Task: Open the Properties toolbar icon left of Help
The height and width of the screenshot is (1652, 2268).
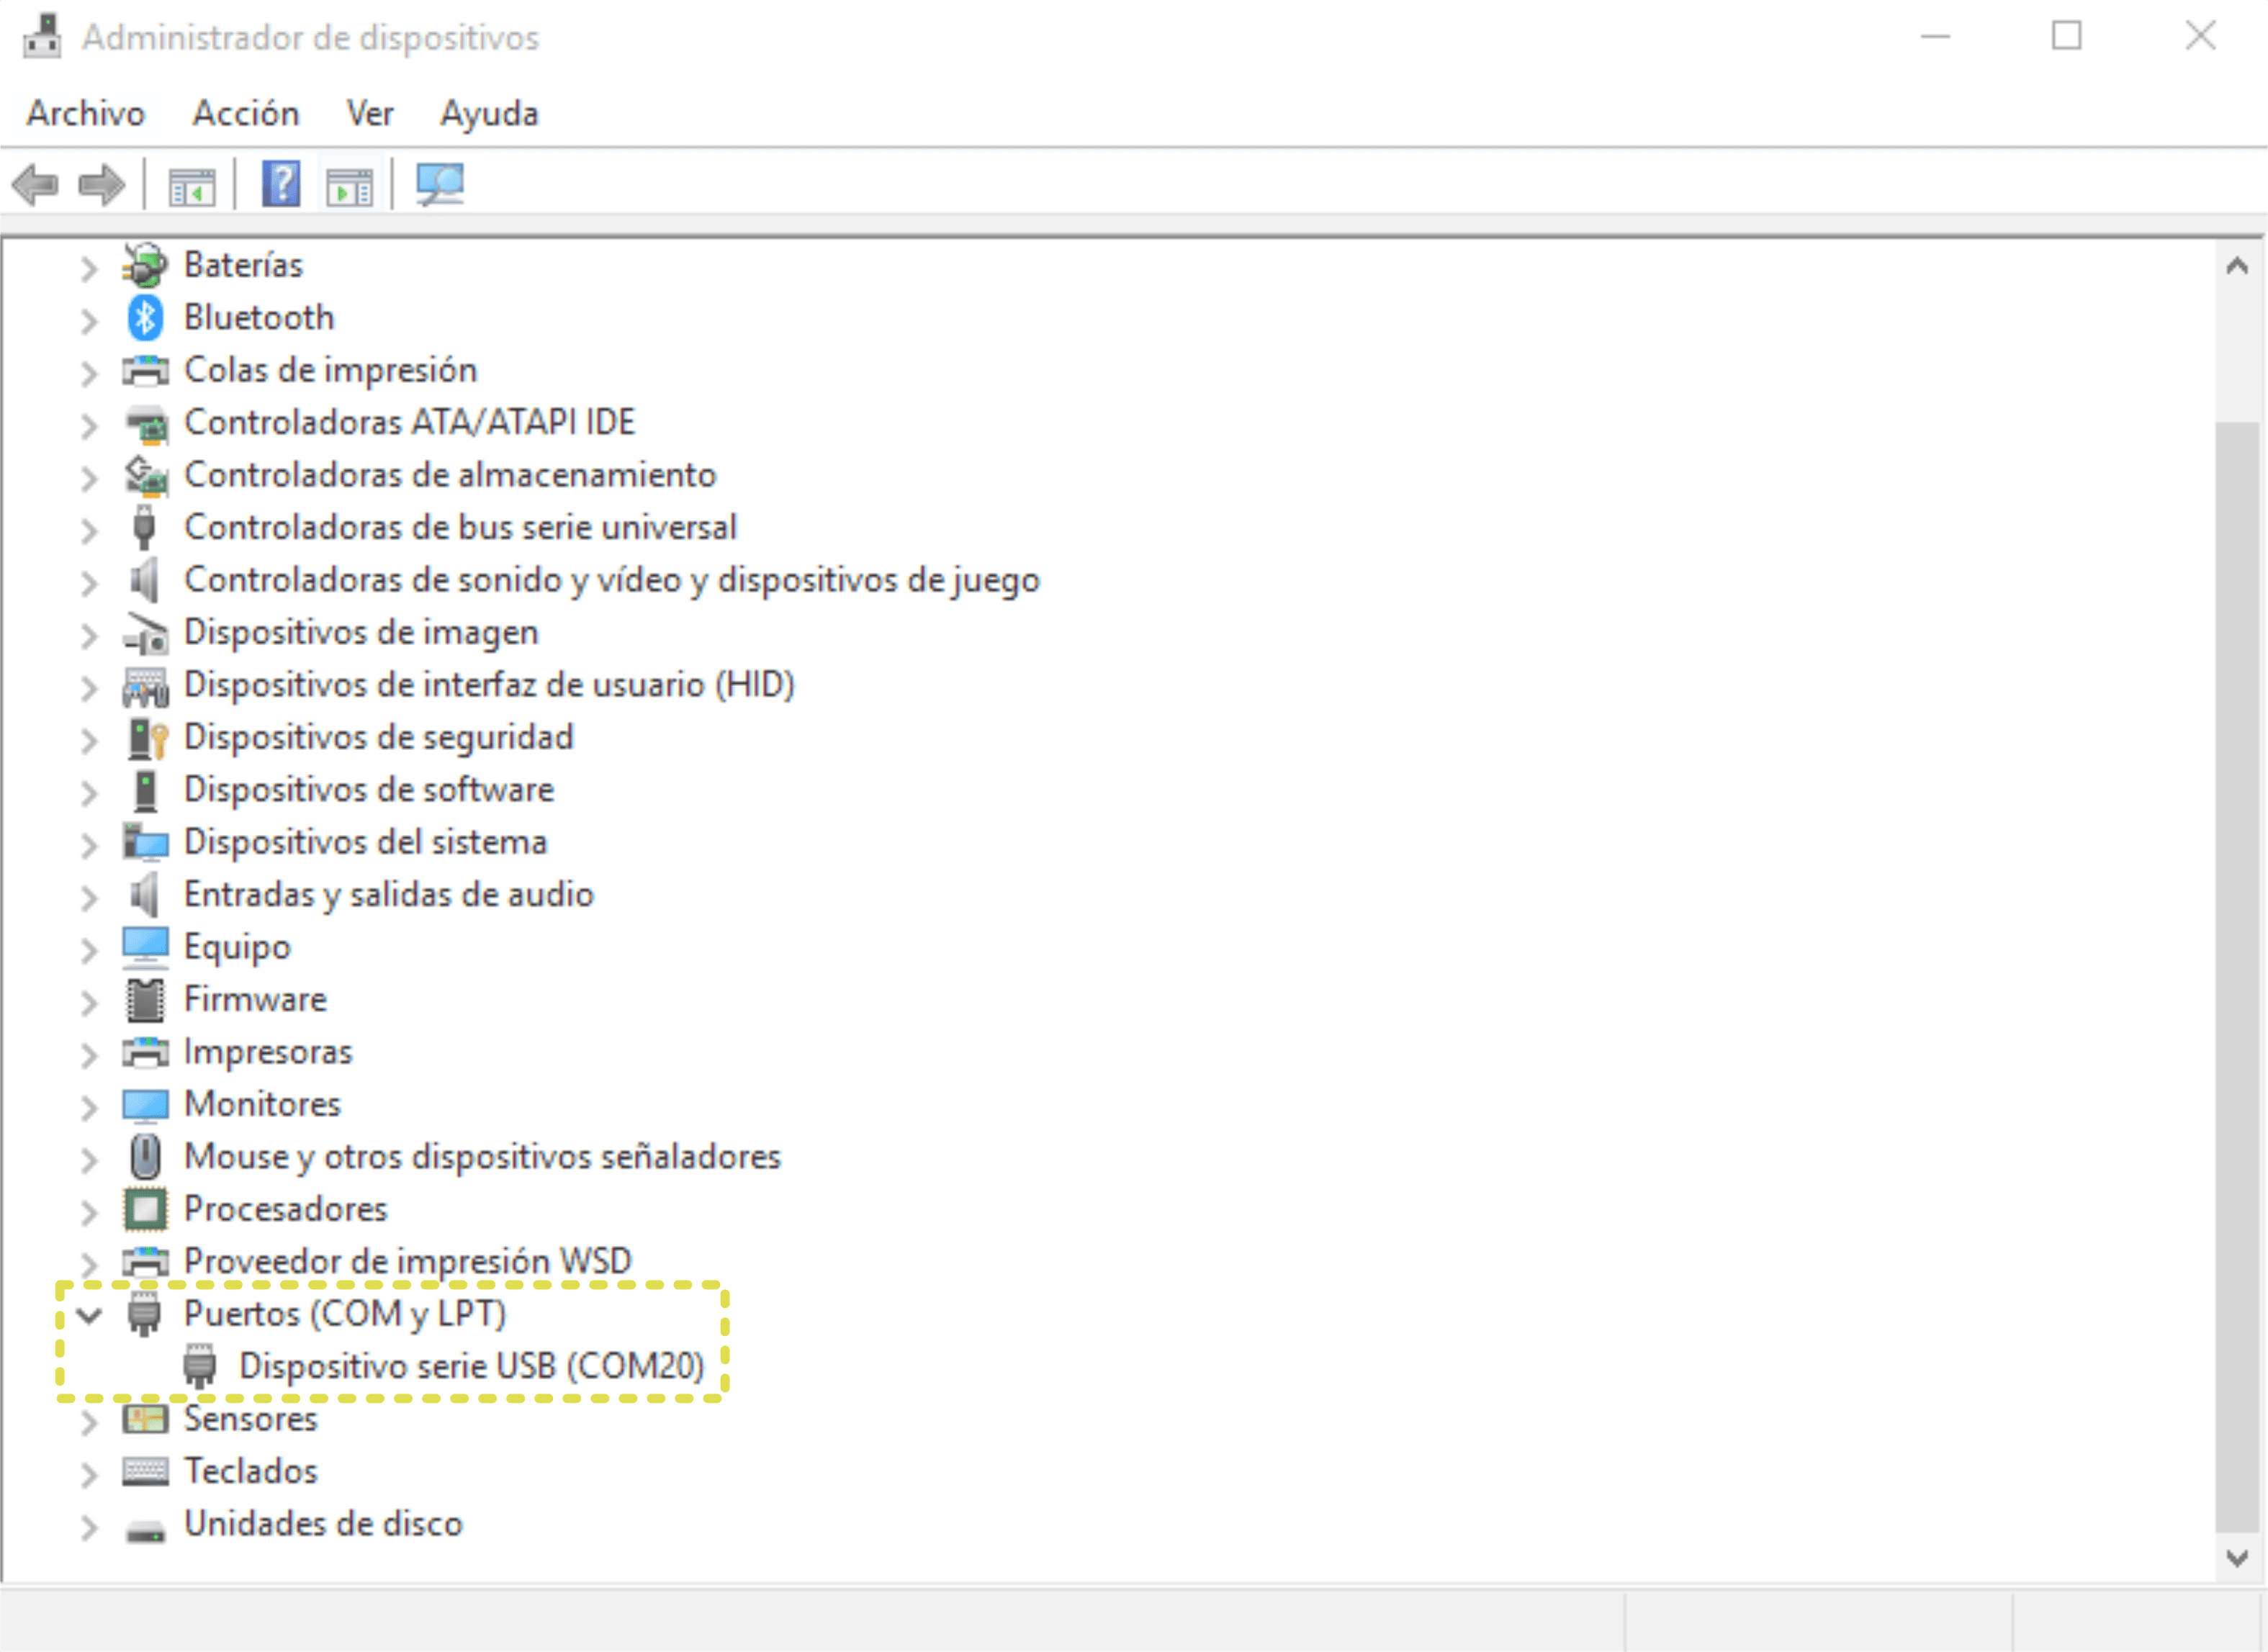Action: [192, 186]
